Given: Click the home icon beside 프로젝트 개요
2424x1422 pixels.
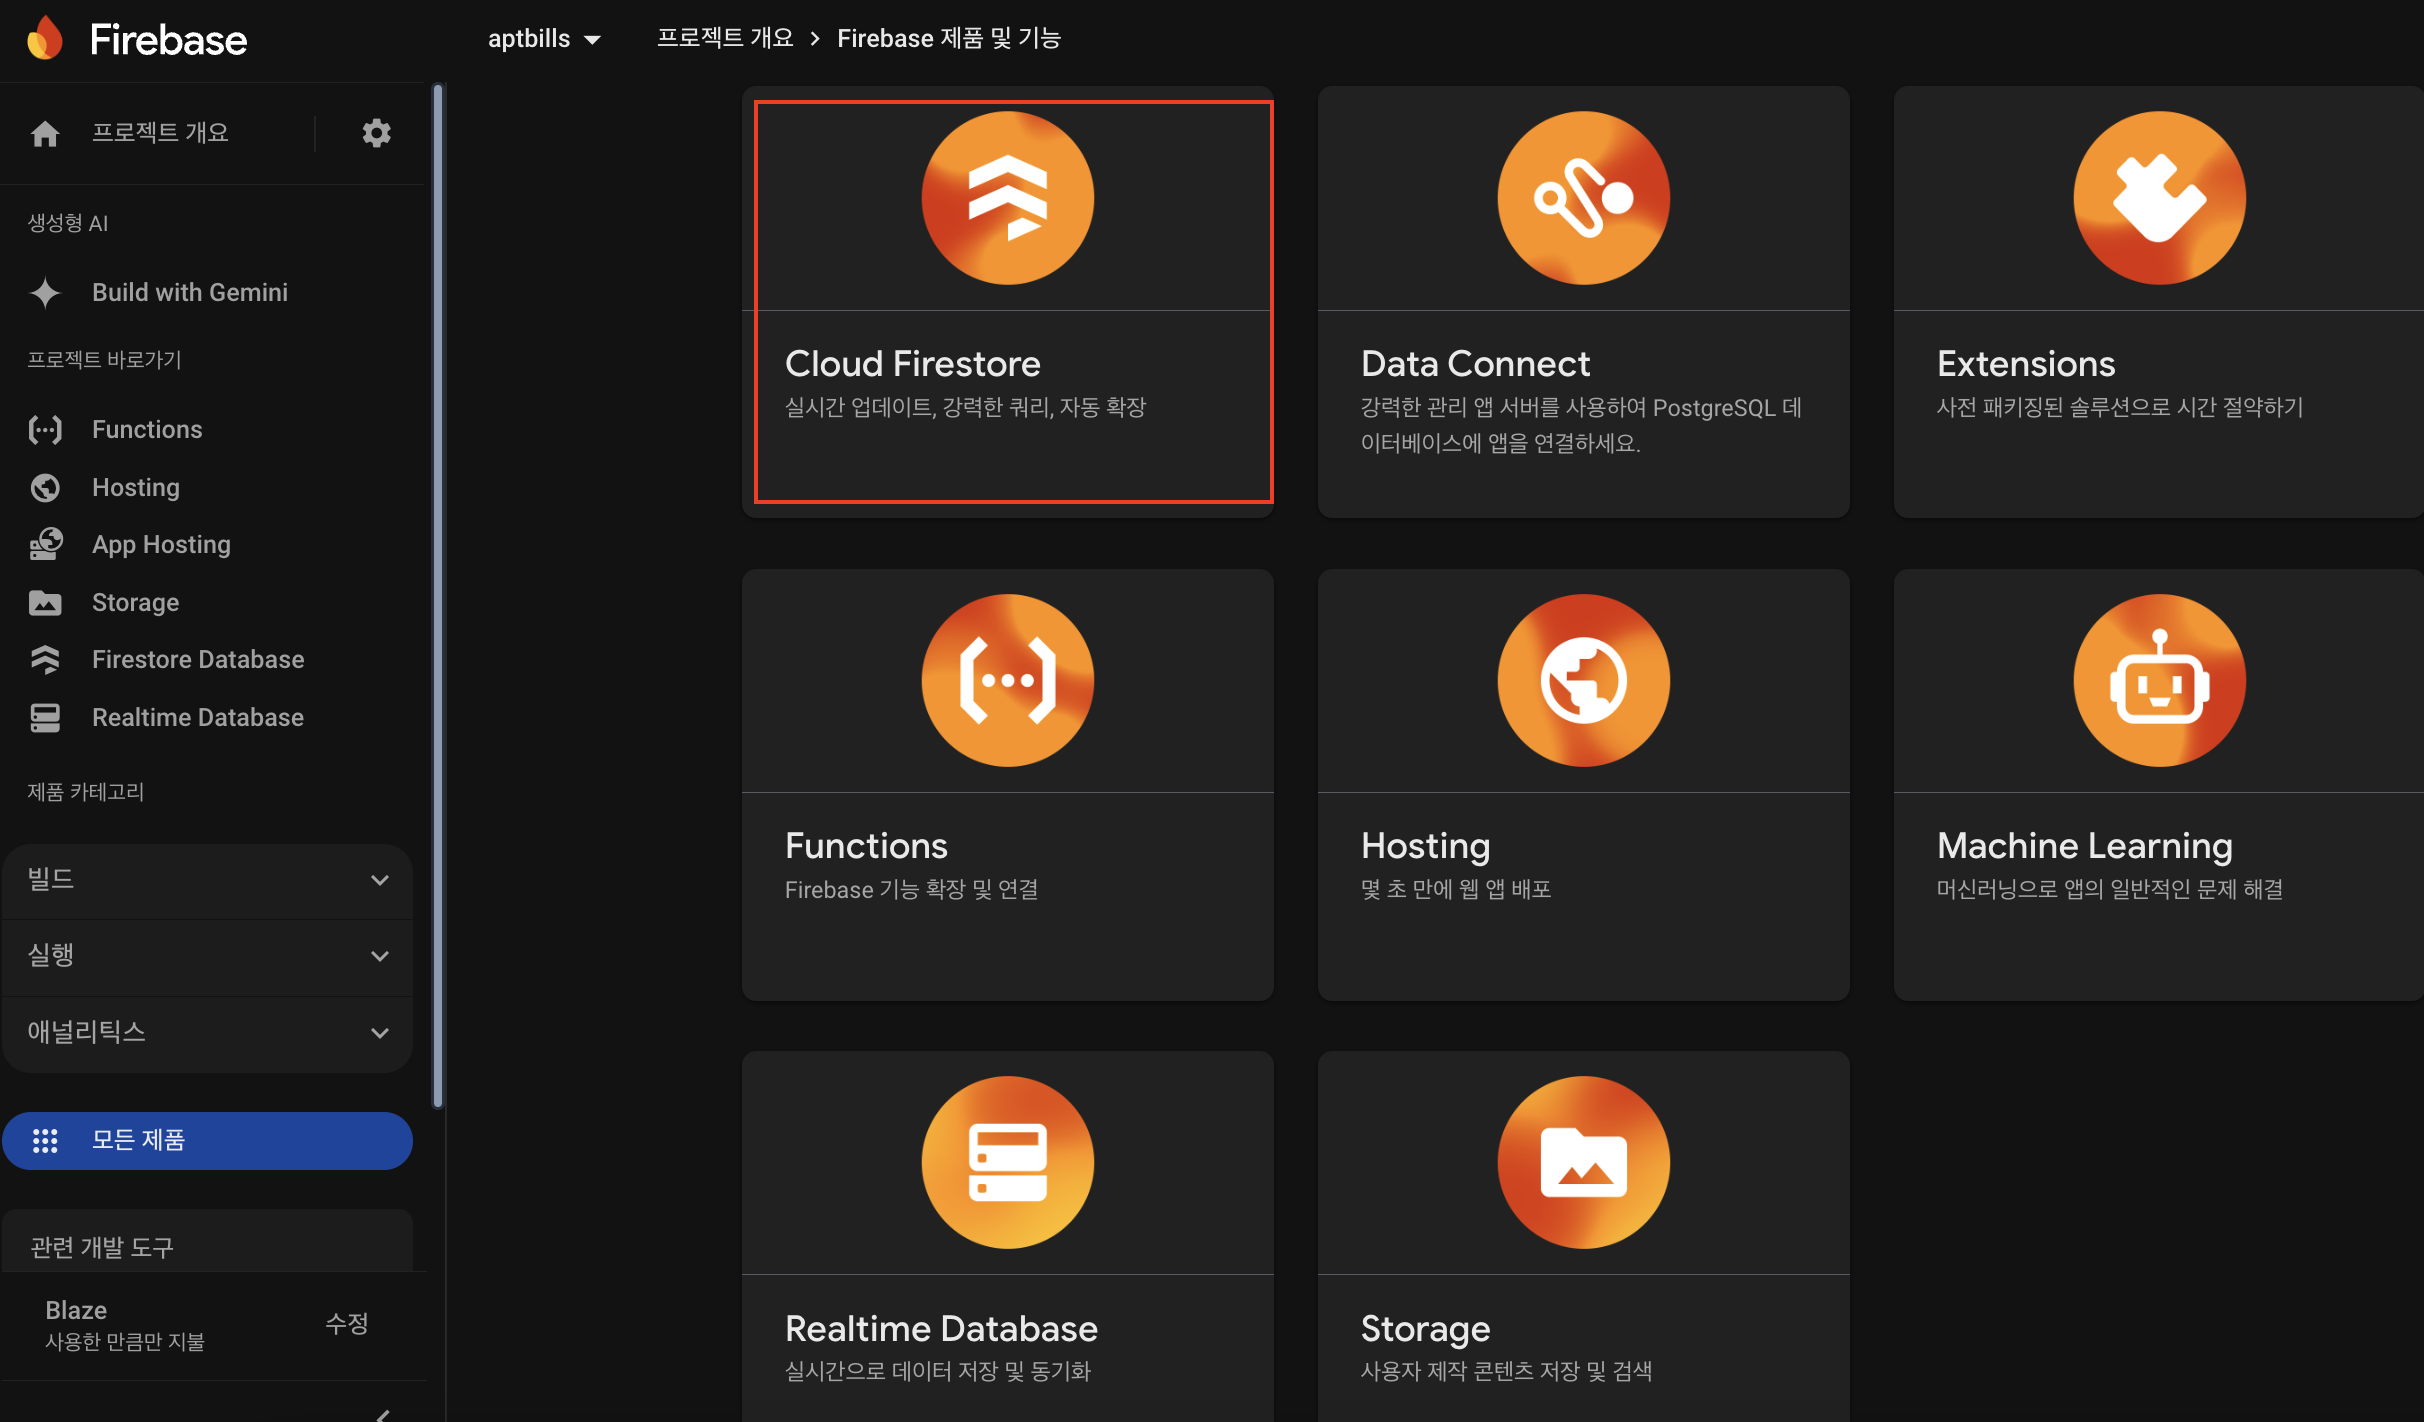Looking at the screenshot, I should tap(45, 133).
